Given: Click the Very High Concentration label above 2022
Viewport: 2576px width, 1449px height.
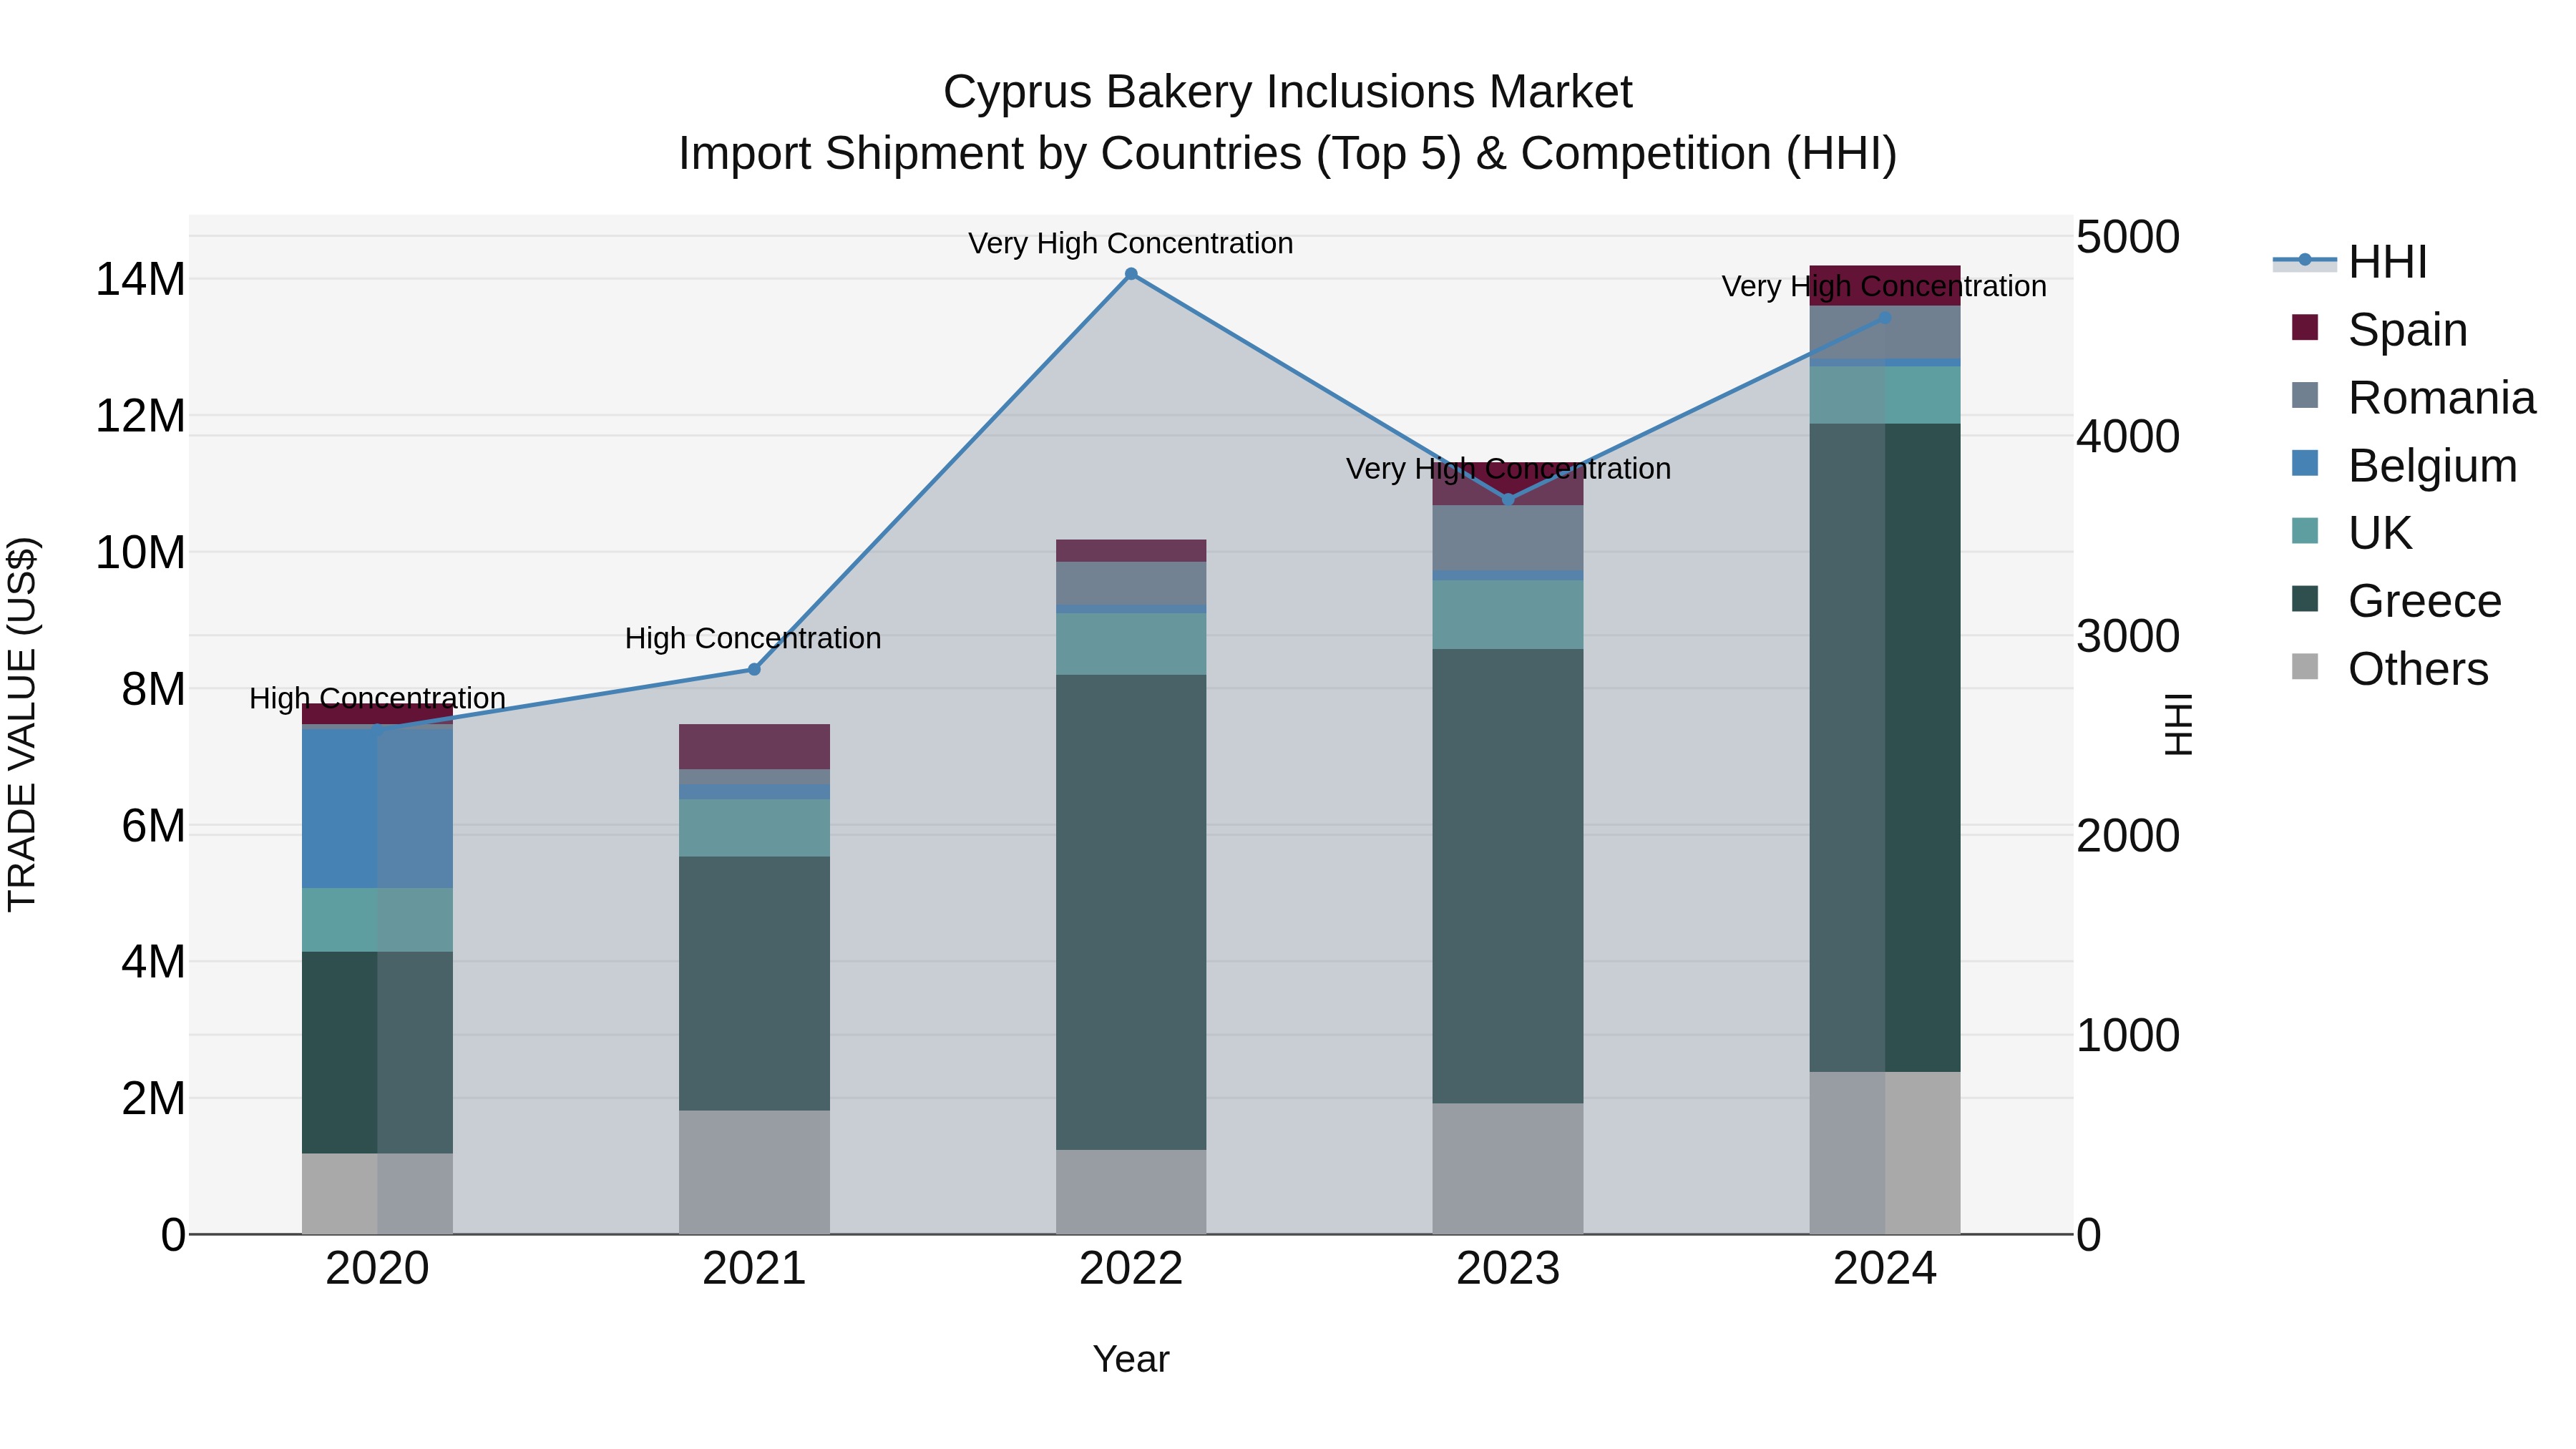Looking at the screenshot, I should click(1131, 243).
